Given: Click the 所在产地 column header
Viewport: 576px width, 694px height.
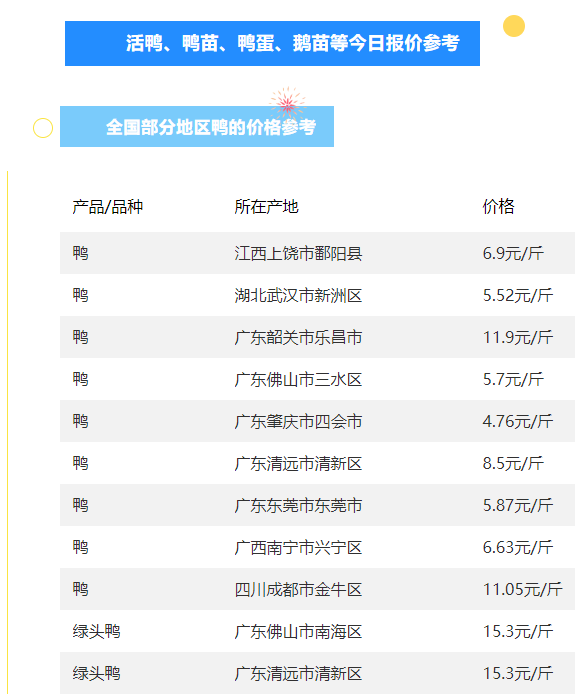Looking at the screenshot, I should pyautogui.click(x=266, y=207).
